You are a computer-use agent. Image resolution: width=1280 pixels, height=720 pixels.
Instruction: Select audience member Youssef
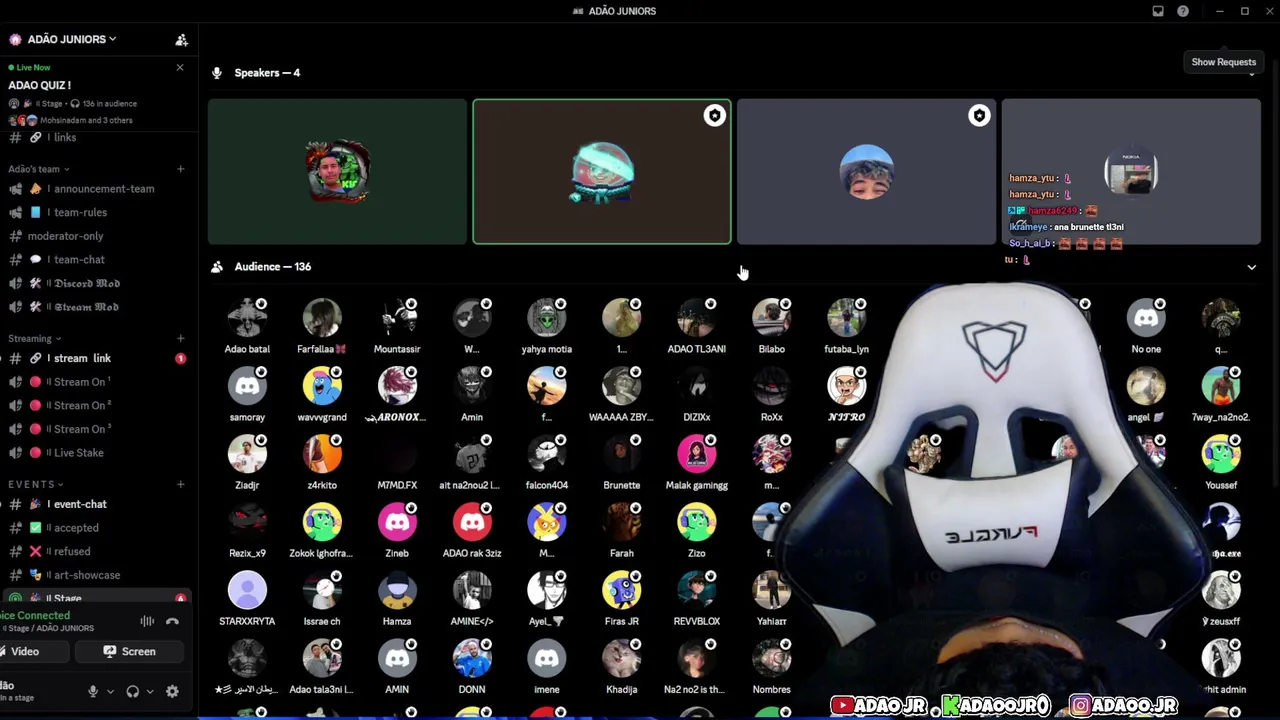pos(1221,463)
